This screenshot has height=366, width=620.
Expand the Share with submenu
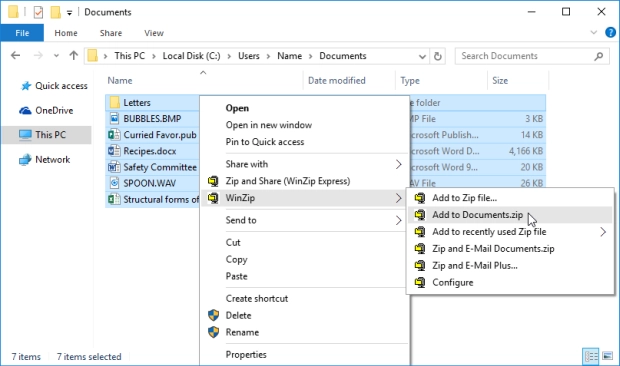click(399, 164)
